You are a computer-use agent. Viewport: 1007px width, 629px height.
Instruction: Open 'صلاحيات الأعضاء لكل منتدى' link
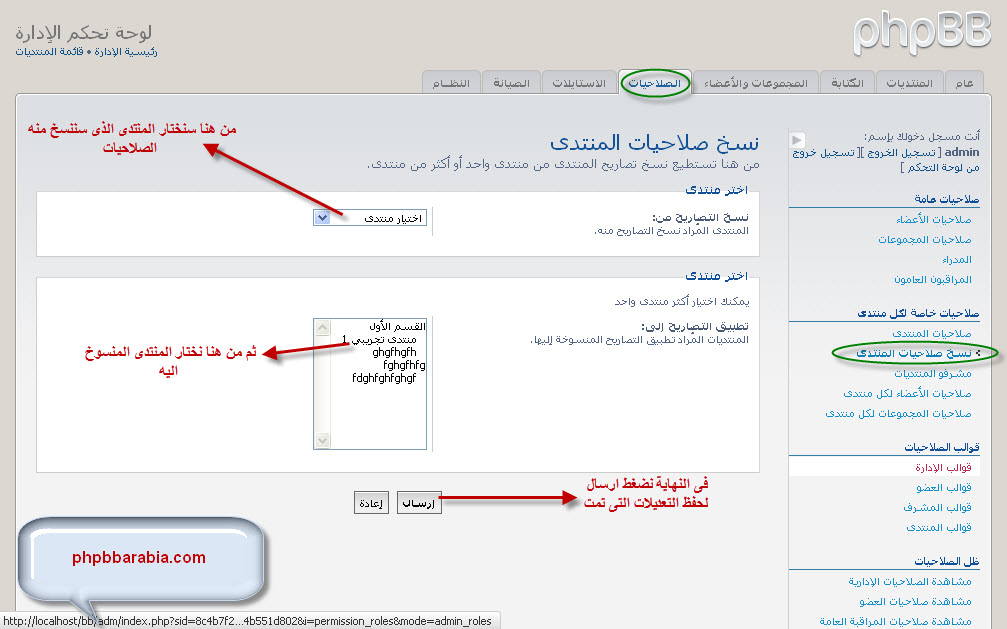[x=907, y=393]
